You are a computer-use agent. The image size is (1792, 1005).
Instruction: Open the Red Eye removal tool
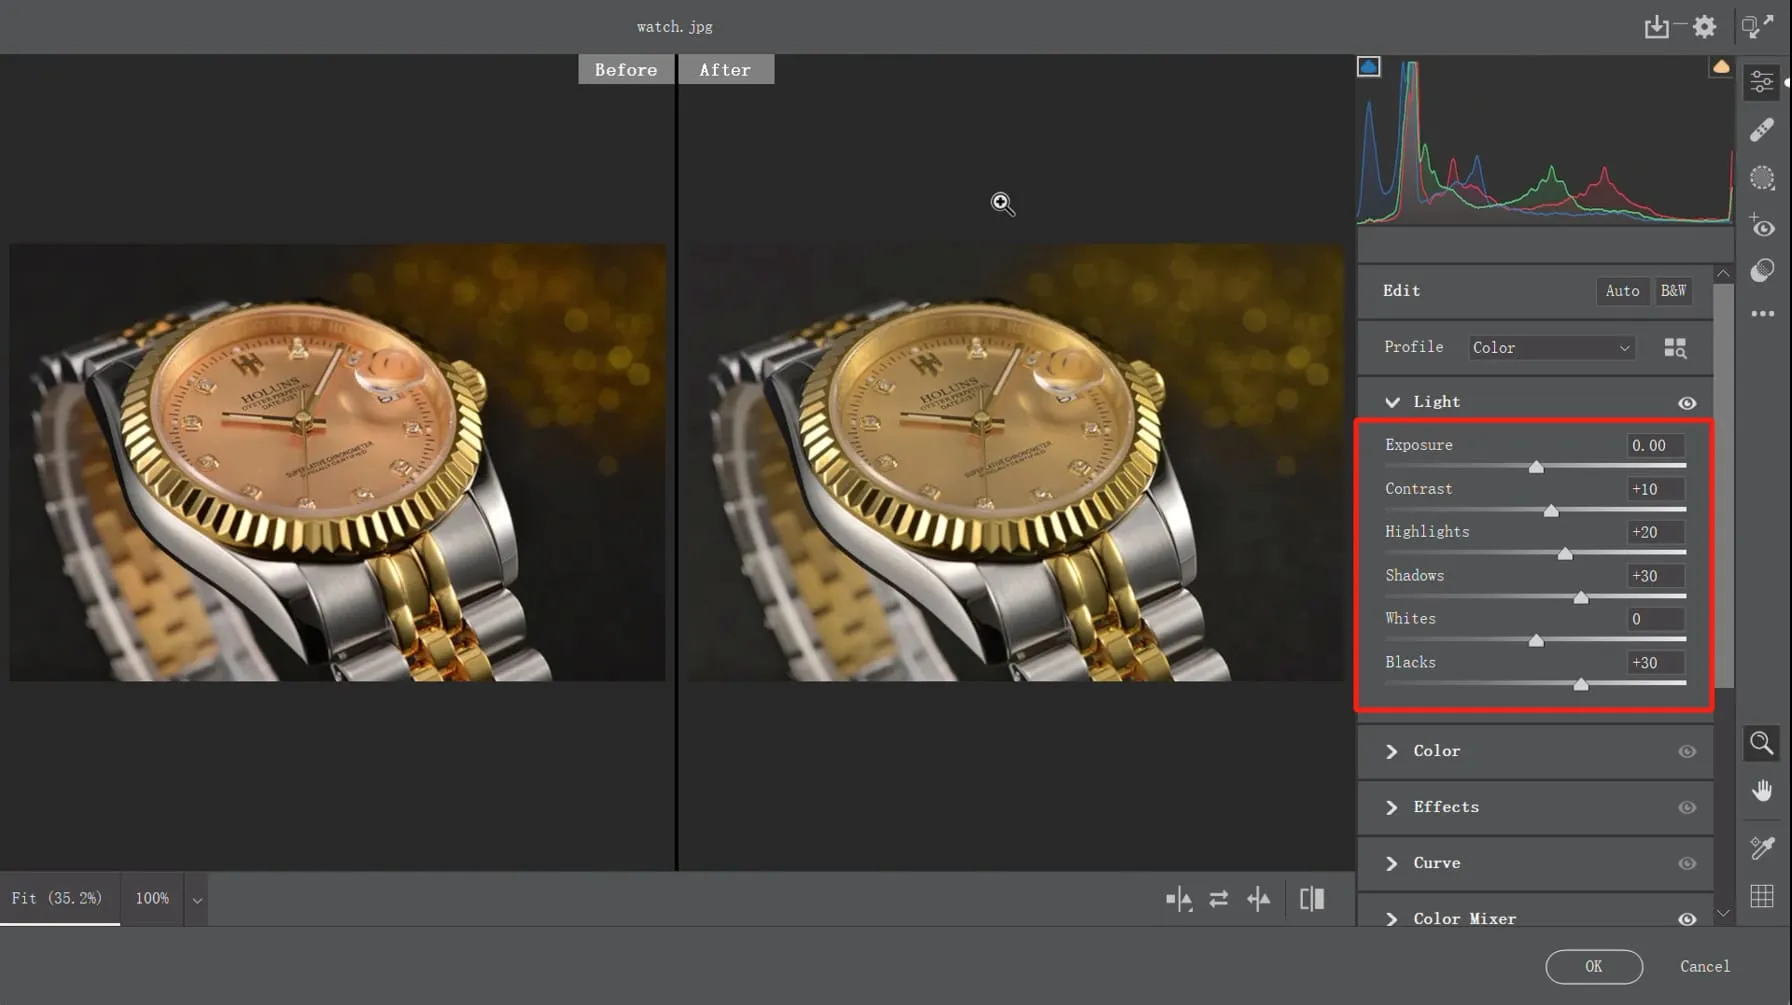(1762, 226)
